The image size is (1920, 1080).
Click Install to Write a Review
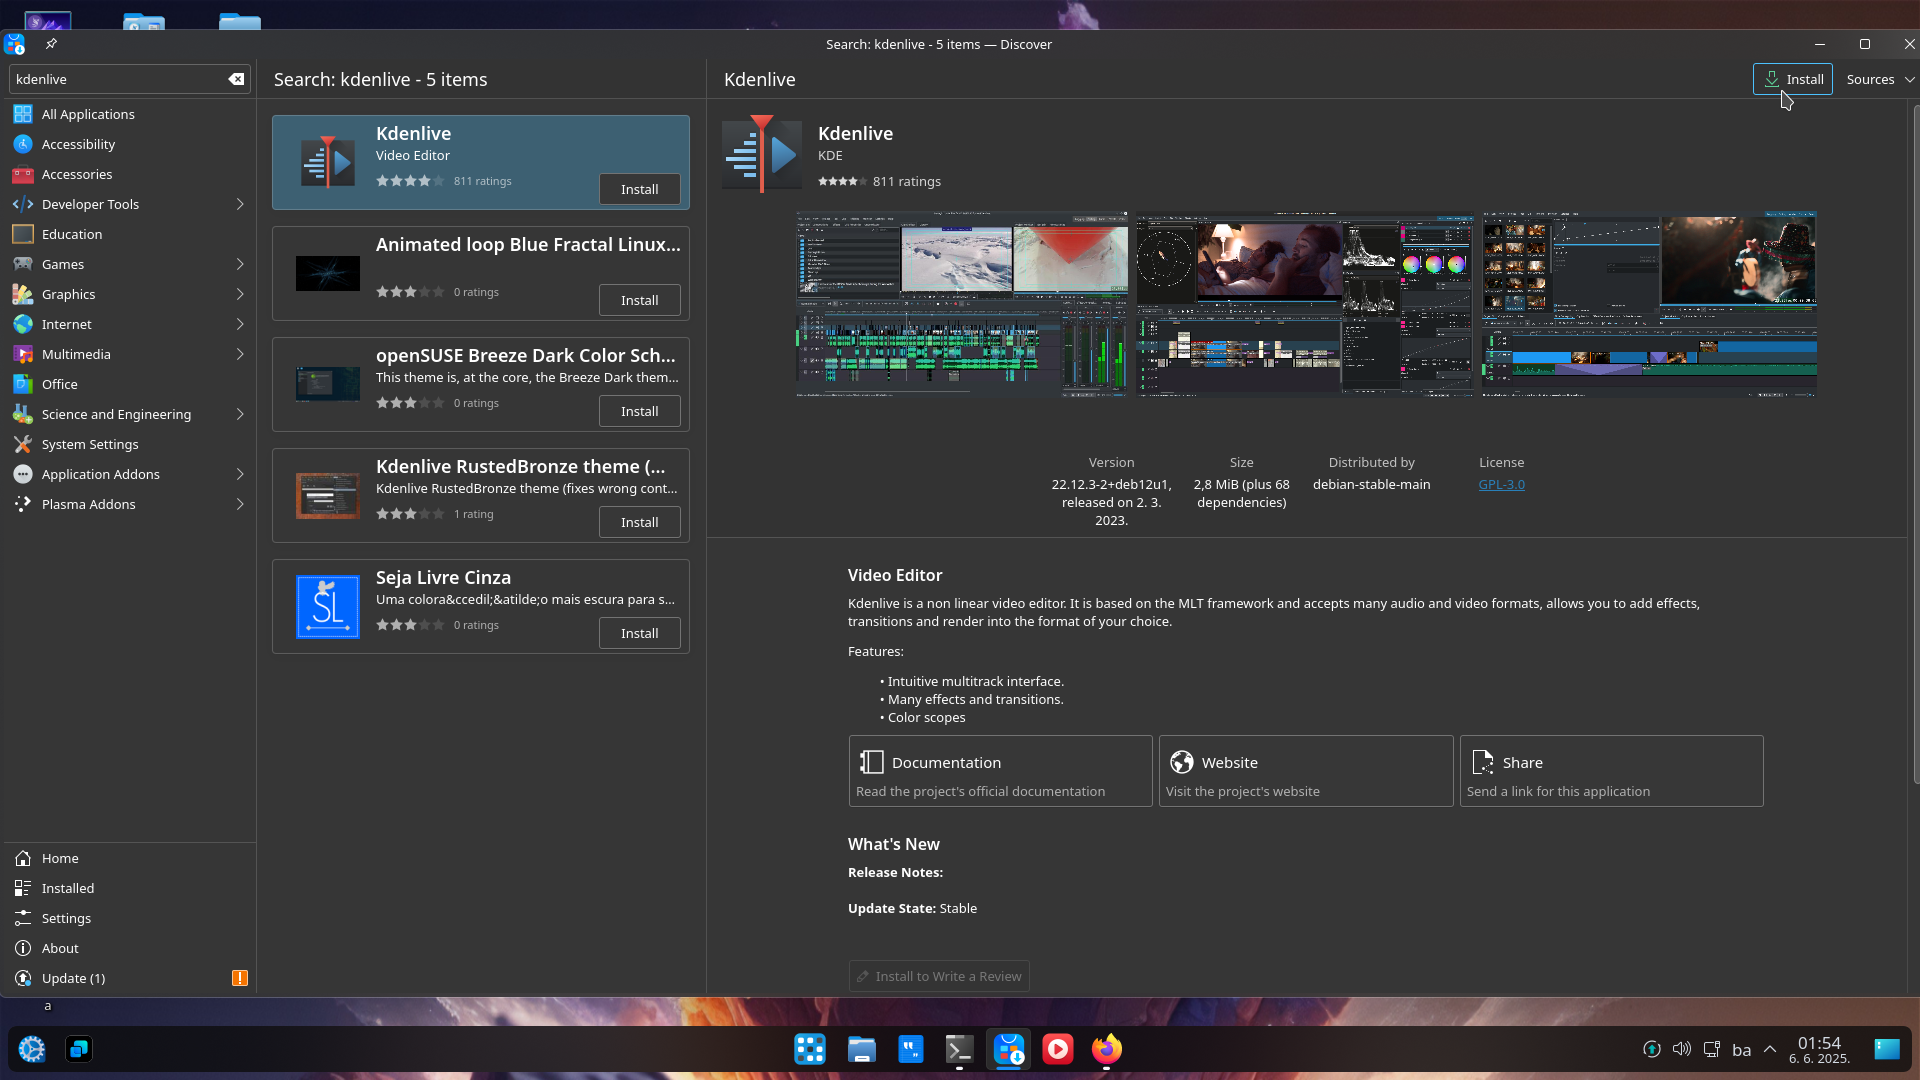(x=939, y=976)
